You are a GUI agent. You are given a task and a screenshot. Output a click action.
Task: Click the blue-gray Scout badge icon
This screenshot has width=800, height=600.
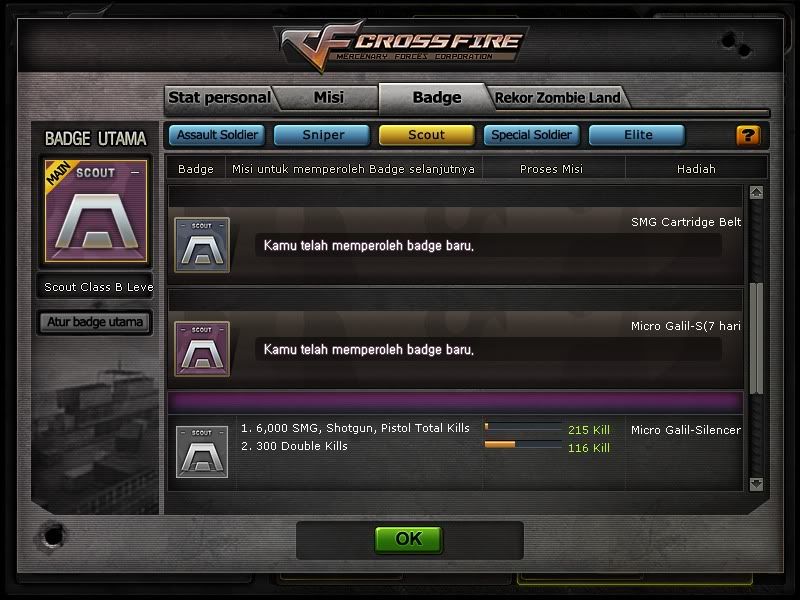[x=202, y=245]
